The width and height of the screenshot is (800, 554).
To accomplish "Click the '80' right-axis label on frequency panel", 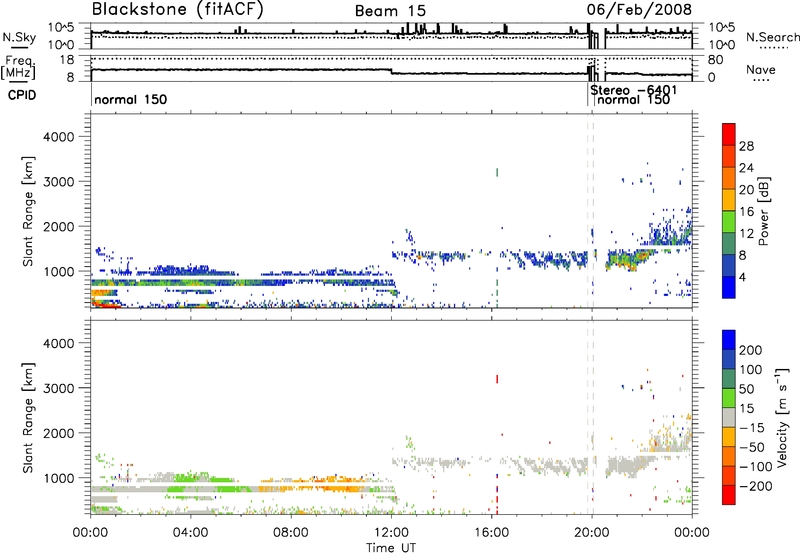I will click(715, 60).
